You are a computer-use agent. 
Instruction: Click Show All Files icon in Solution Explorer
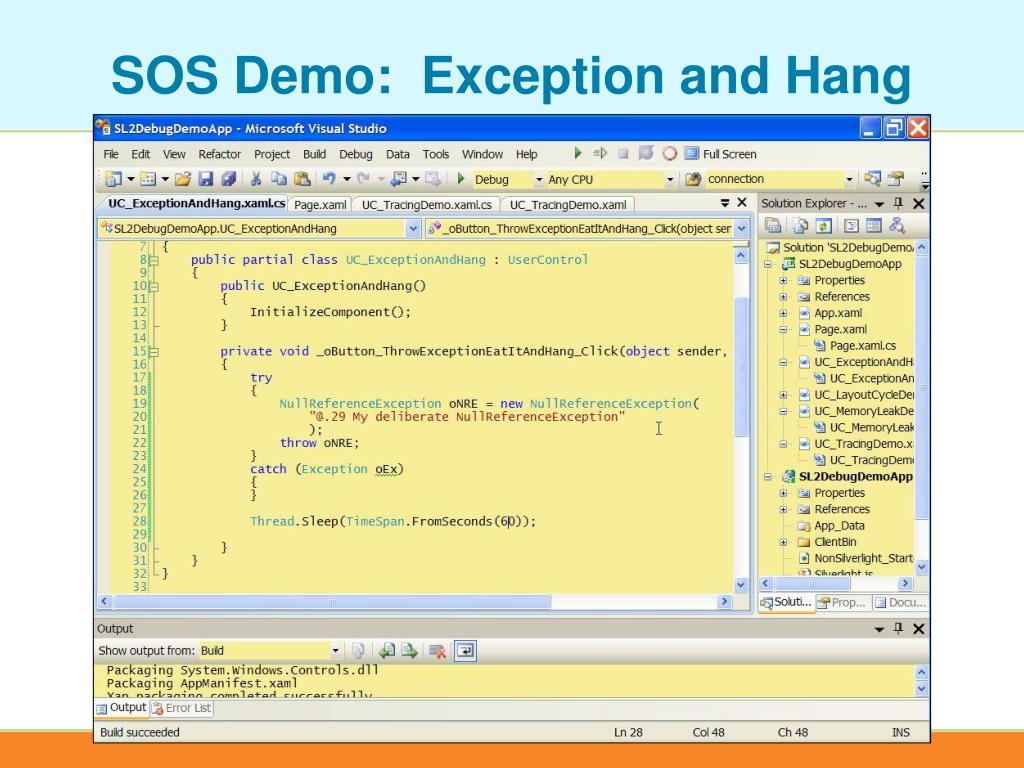pos(800,226)
